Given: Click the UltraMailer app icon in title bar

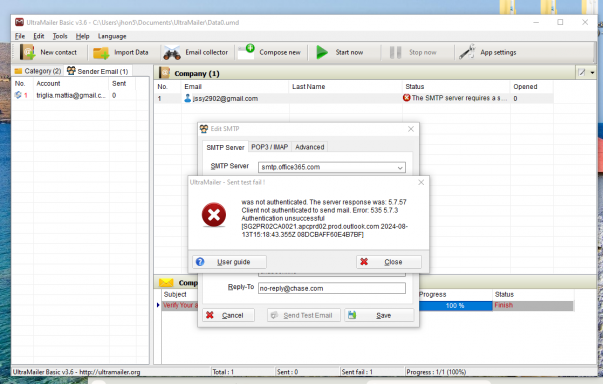Looking at the screenshot, I should (19, 22).
